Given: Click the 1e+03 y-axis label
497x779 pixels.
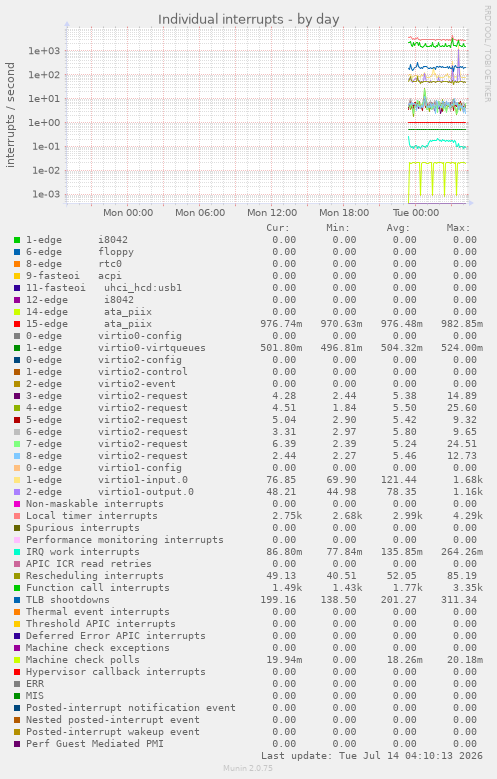Looking at the screenshot, I should [44, 51].
